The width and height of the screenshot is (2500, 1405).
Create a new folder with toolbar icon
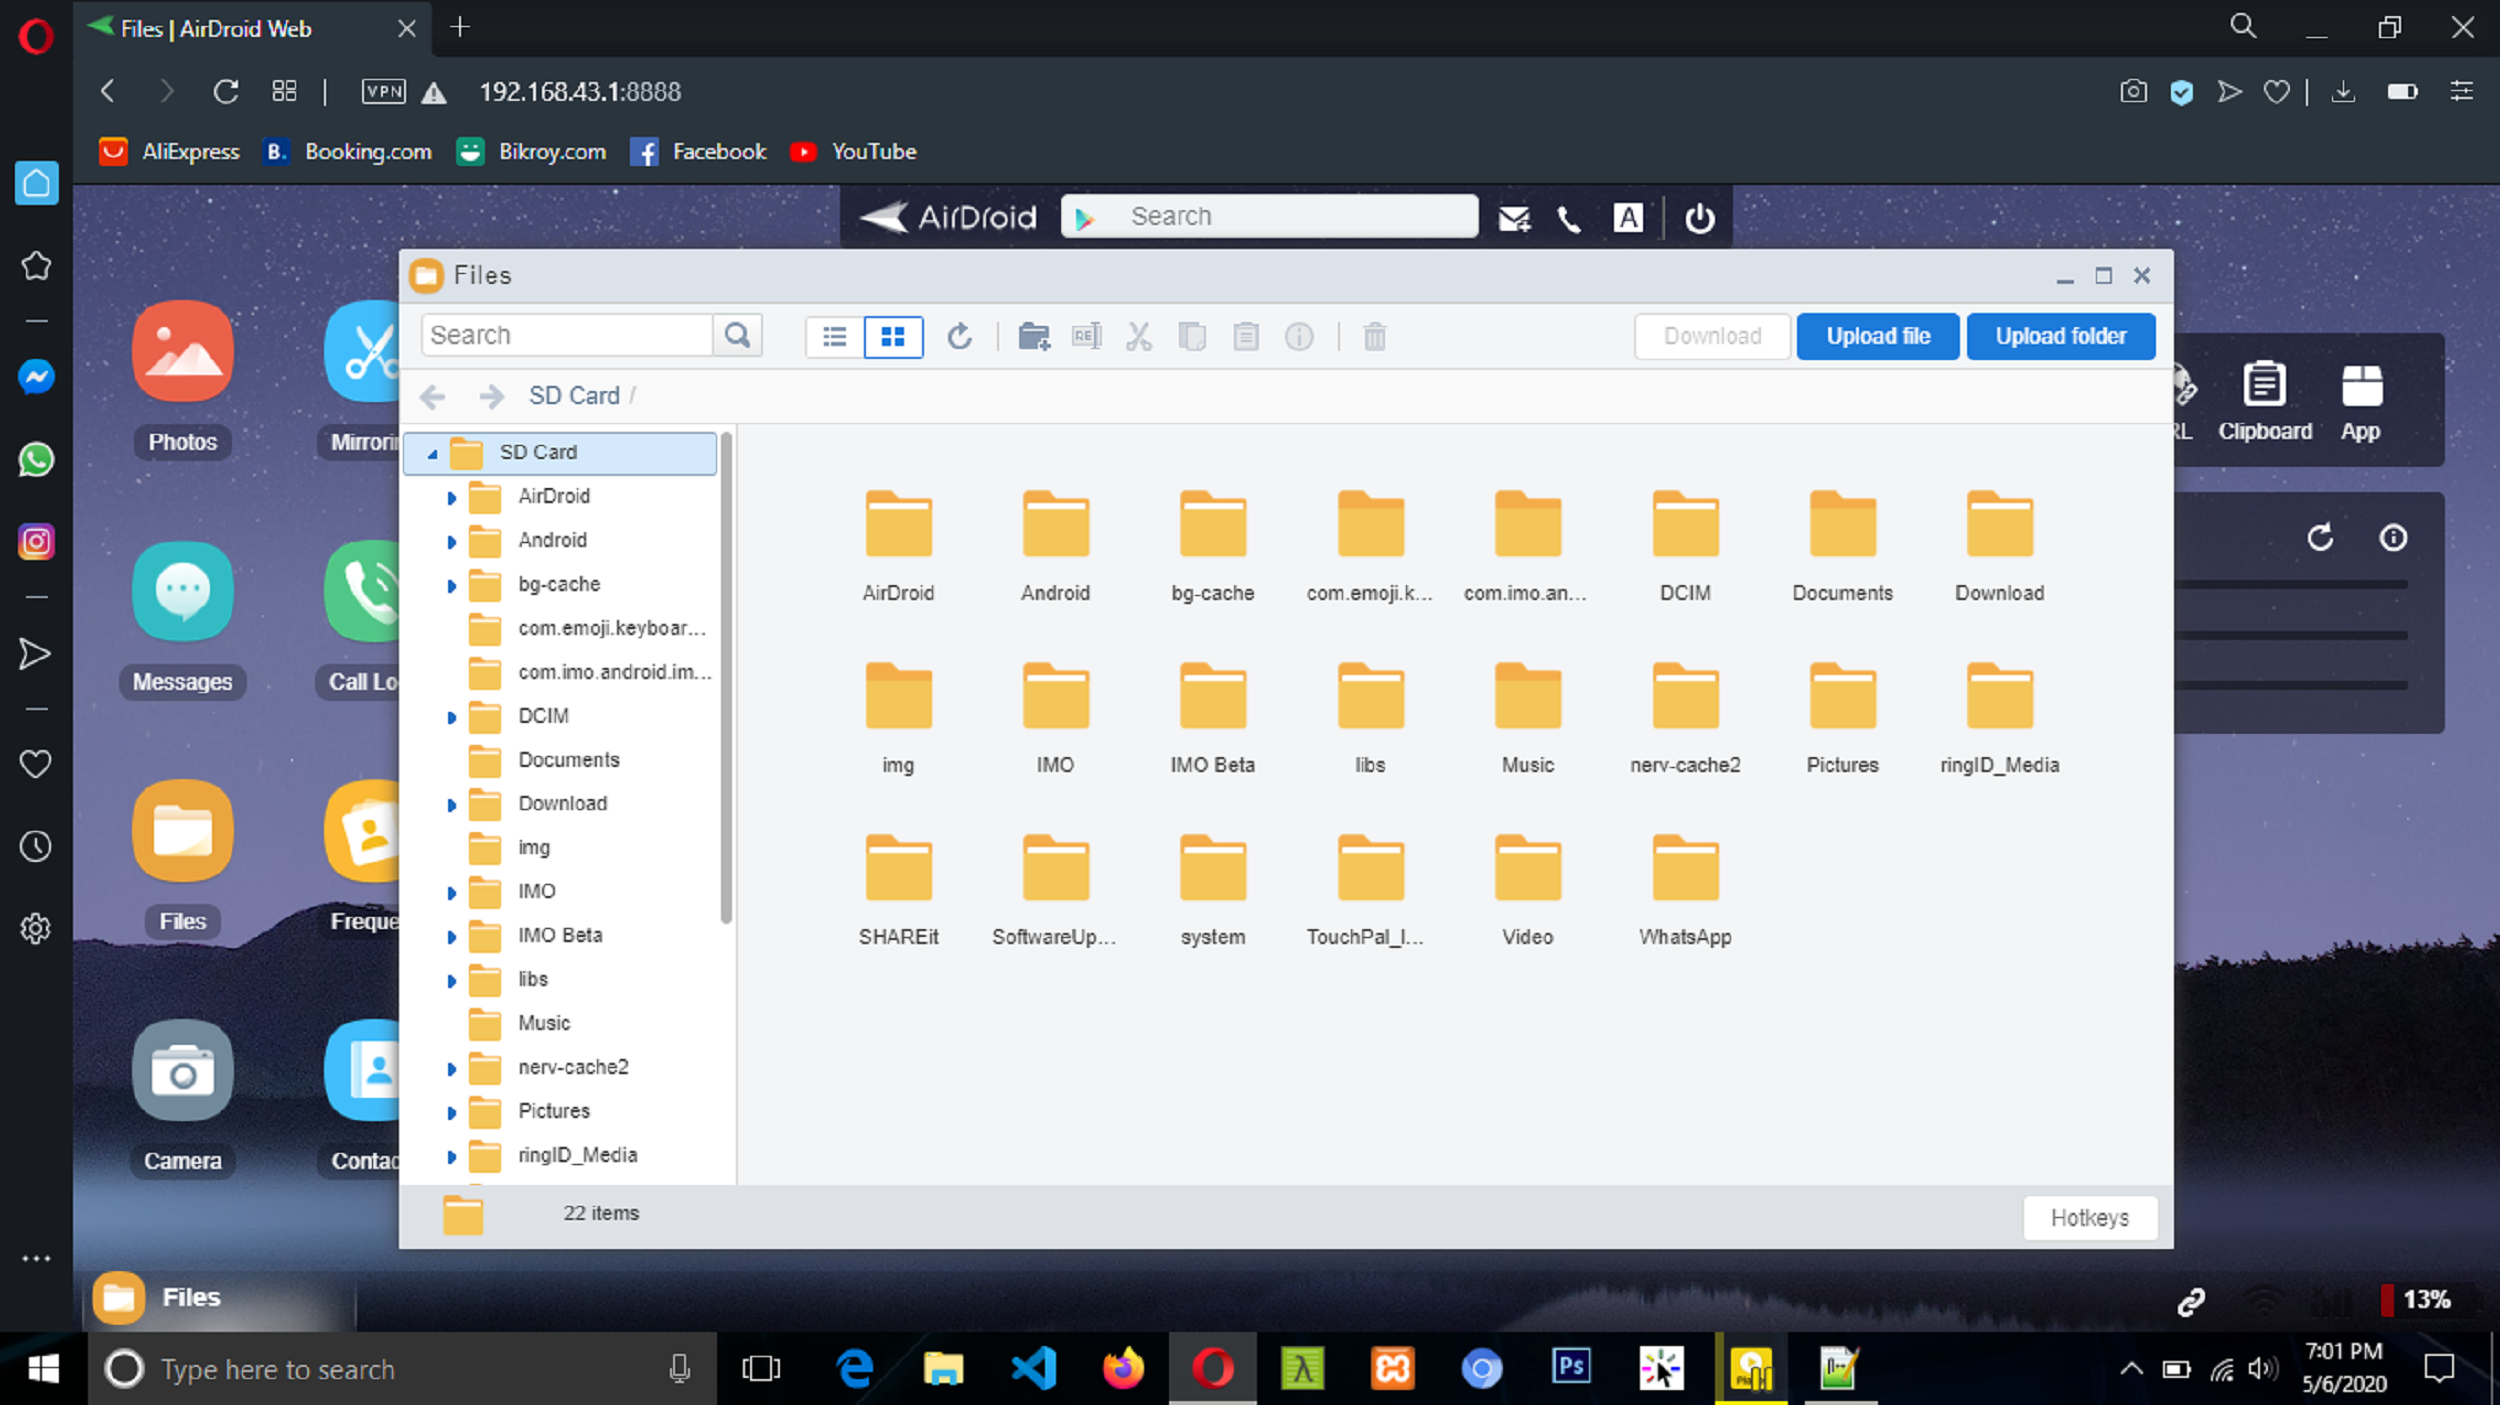tap(1033, 336)
